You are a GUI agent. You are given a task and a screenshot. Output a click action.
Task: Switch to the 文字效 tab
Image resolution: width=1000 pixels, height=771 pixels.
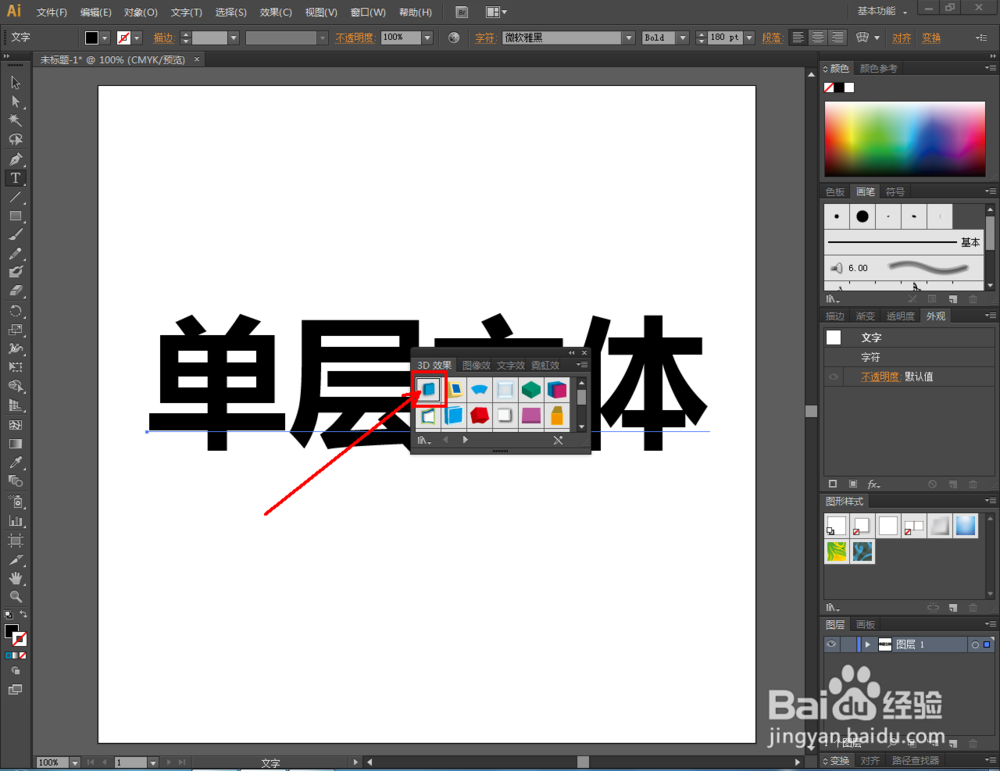click(x=510, y=365)
